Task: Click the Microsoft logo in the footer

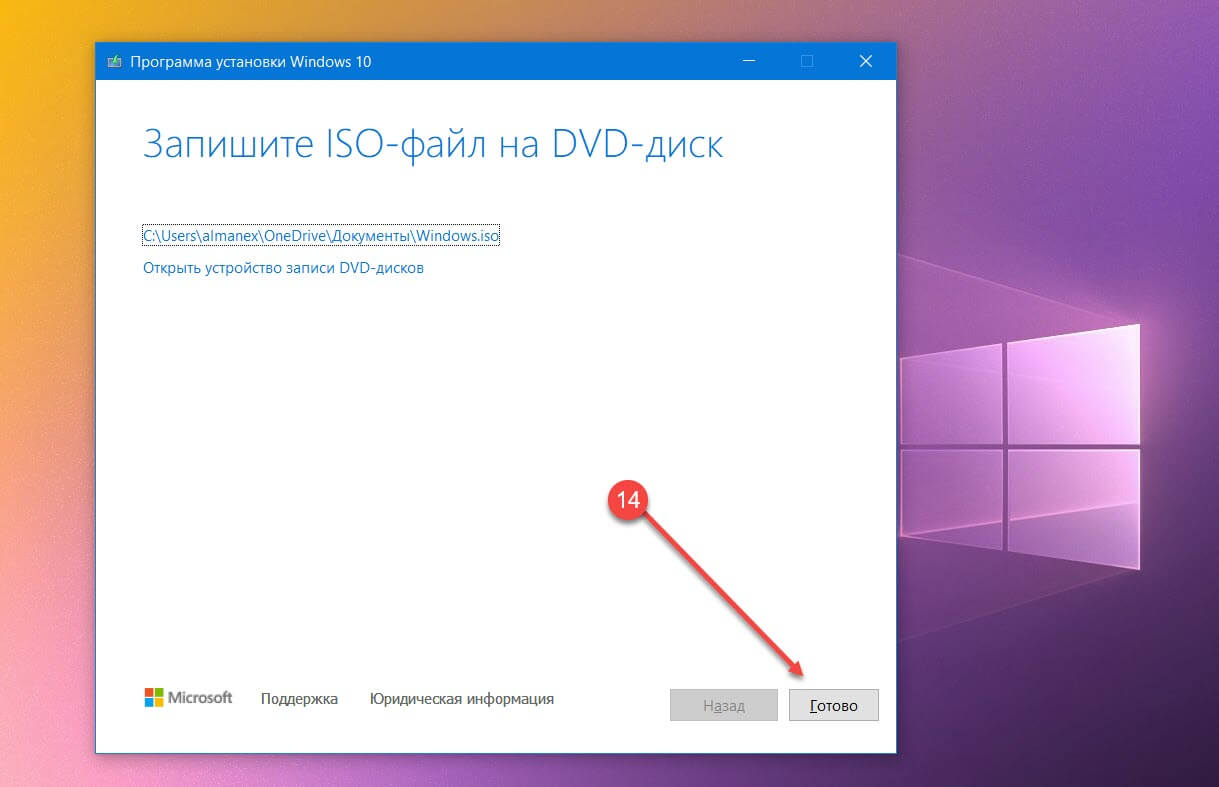Action: [x=188, y=697]
